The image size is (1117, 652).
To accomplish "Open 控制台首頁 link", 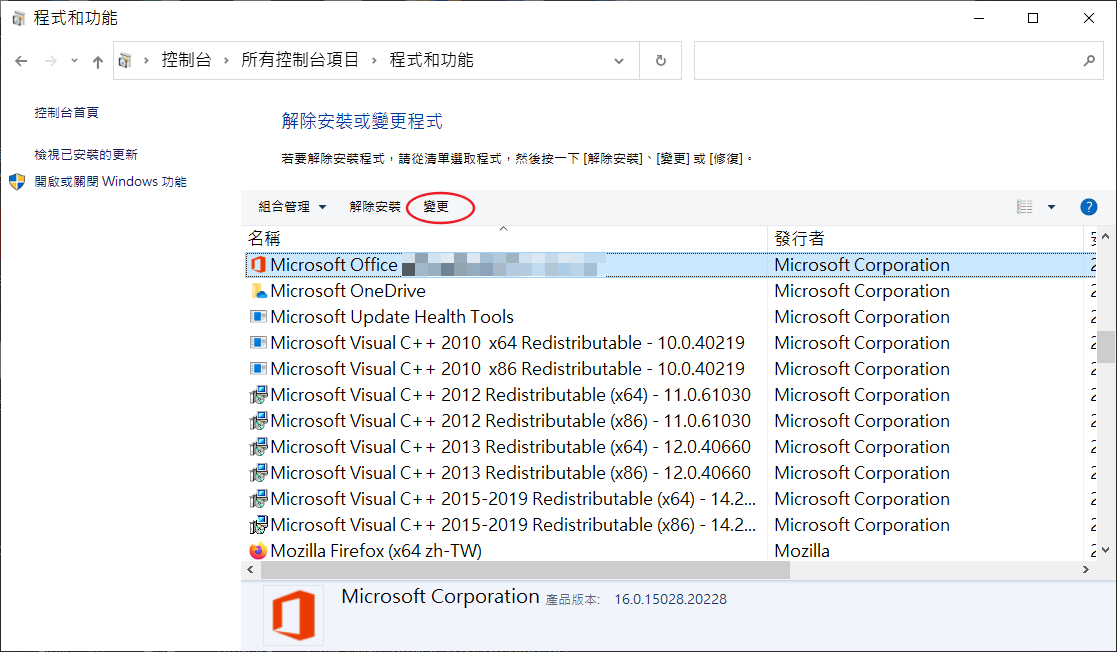I will [66, 113].
